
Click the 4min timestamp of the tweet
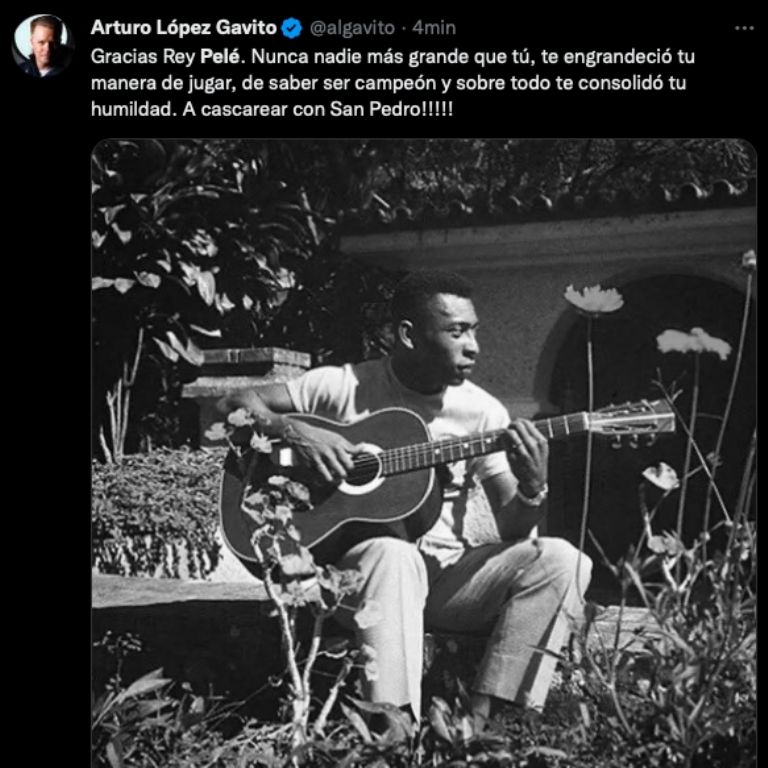434,28
